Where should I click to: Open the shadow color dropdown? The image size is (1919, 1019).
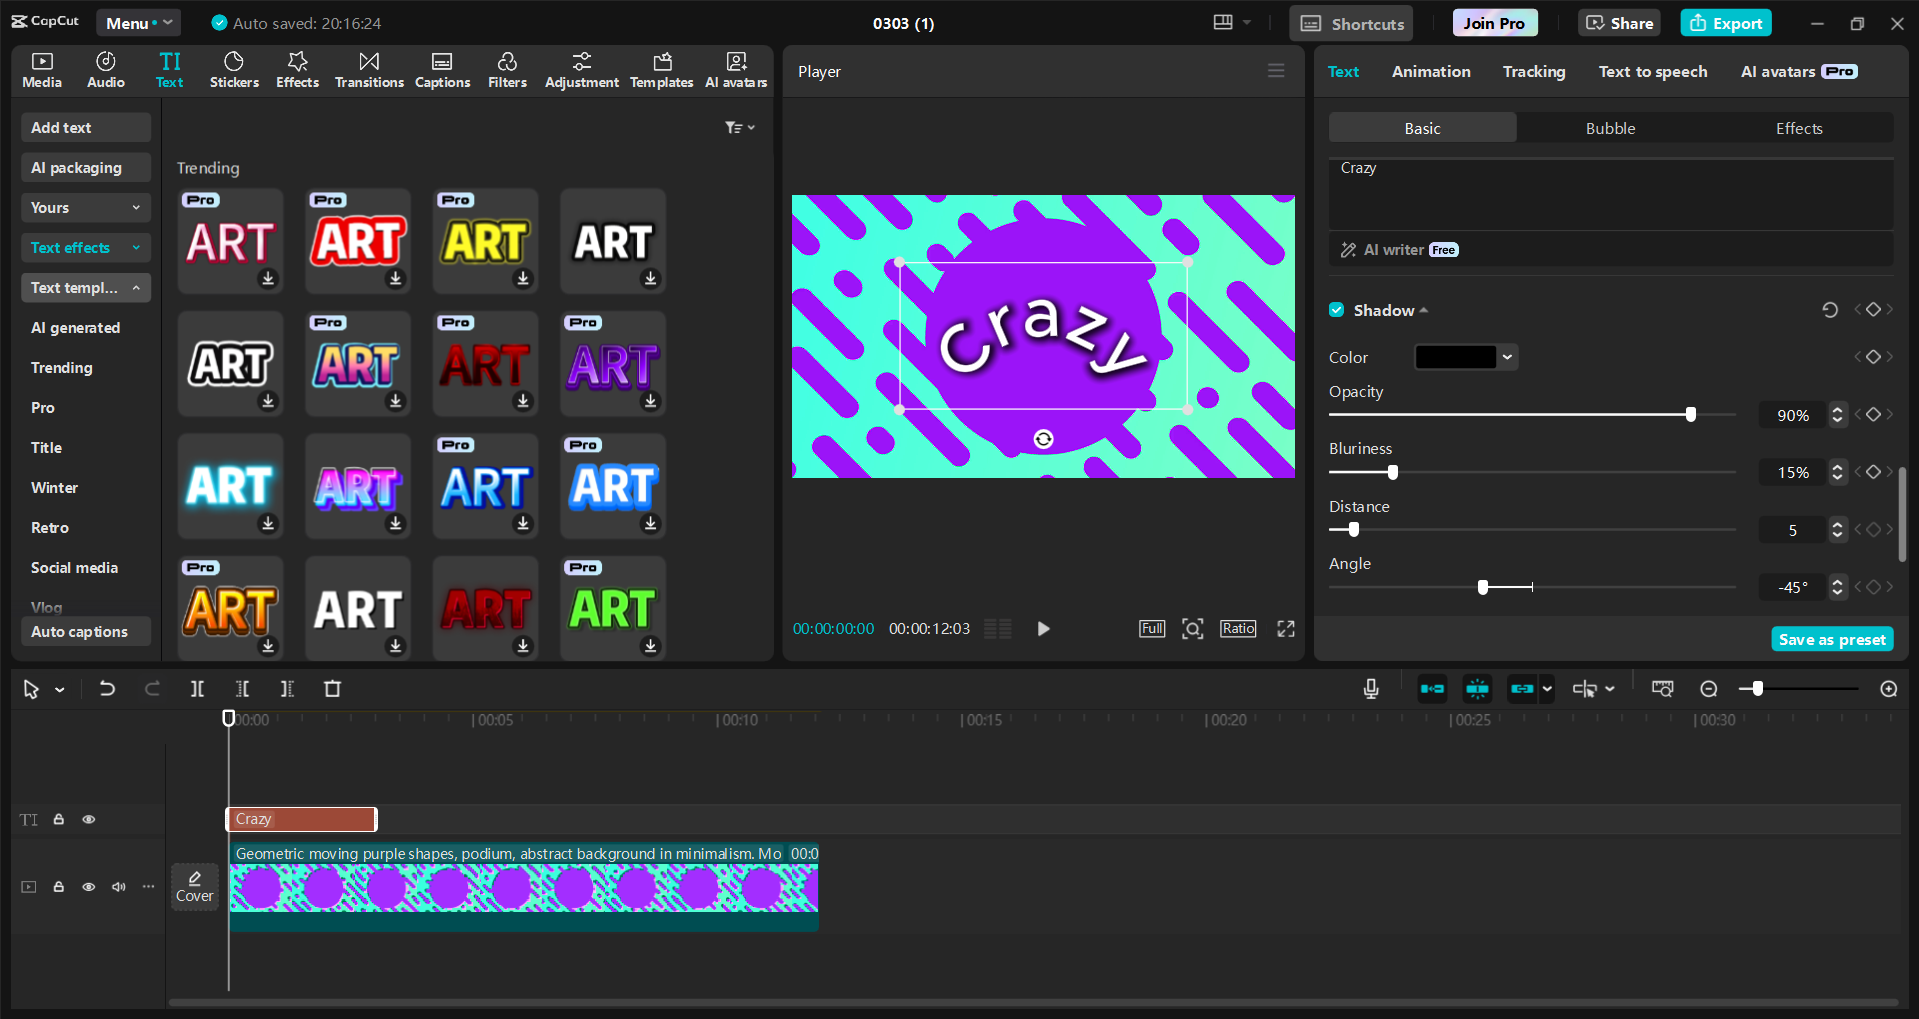click(x=1507, y=357)
